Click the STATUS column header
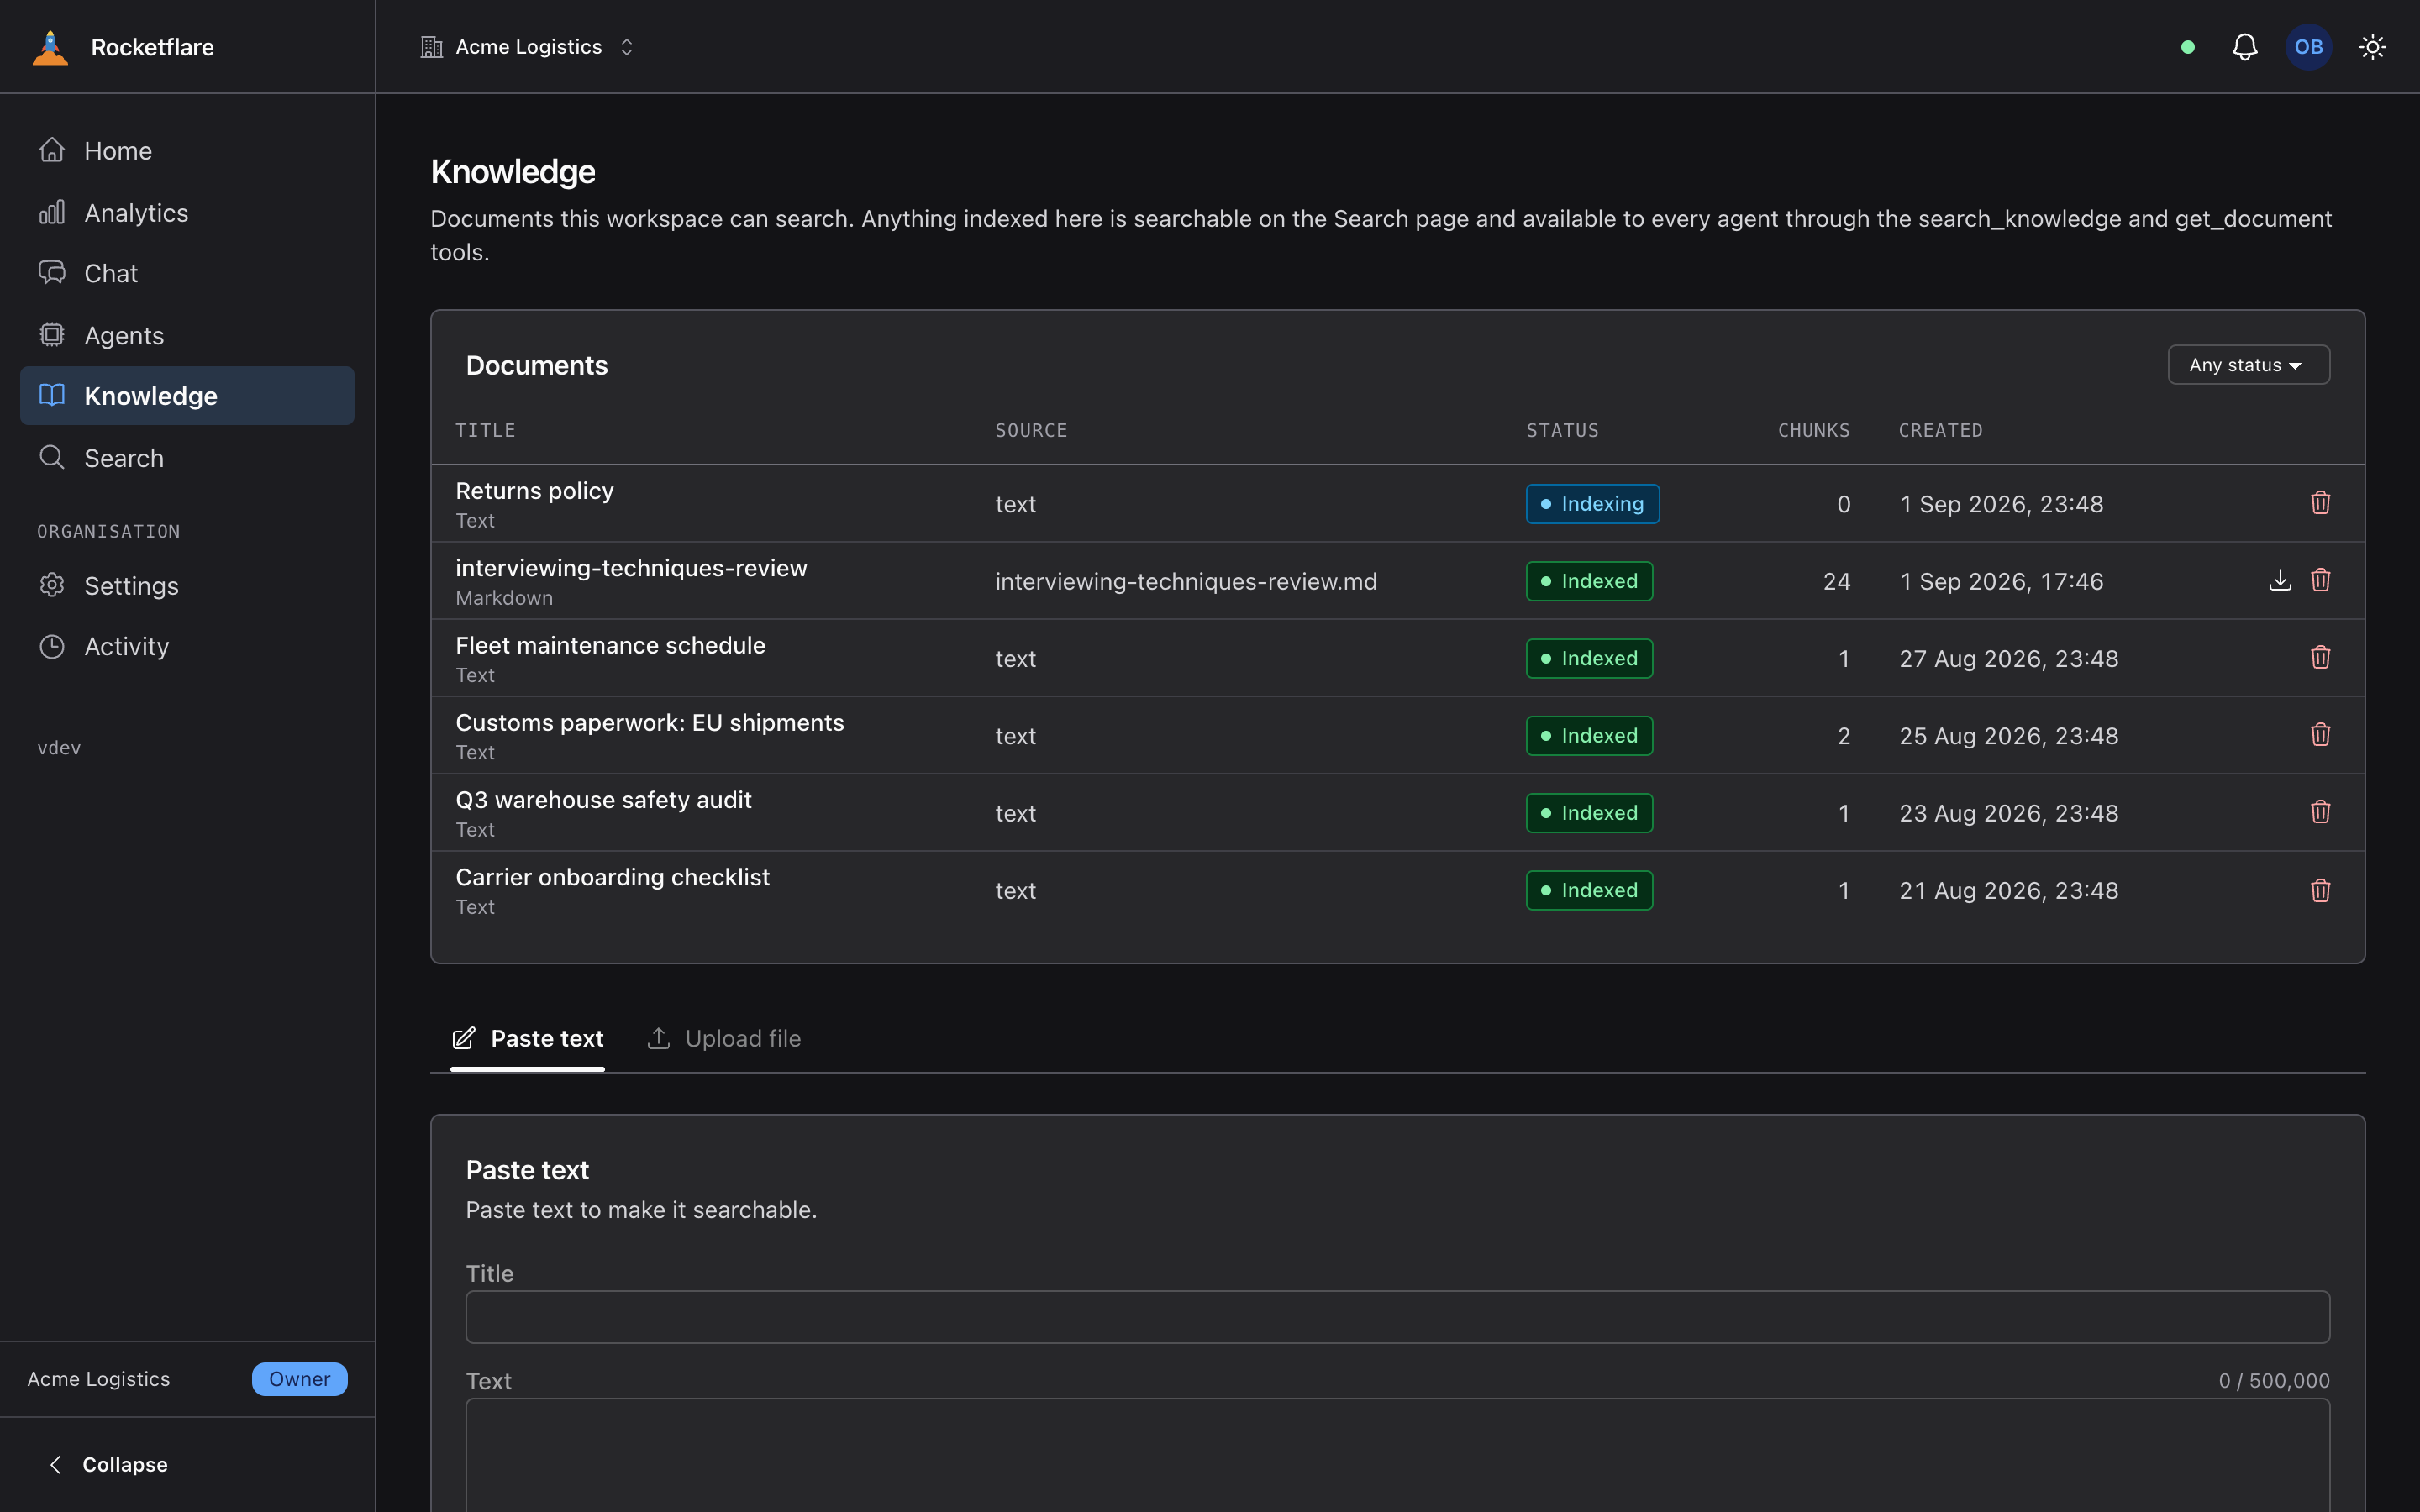2420x1512 pixels. pos(1562,430)
